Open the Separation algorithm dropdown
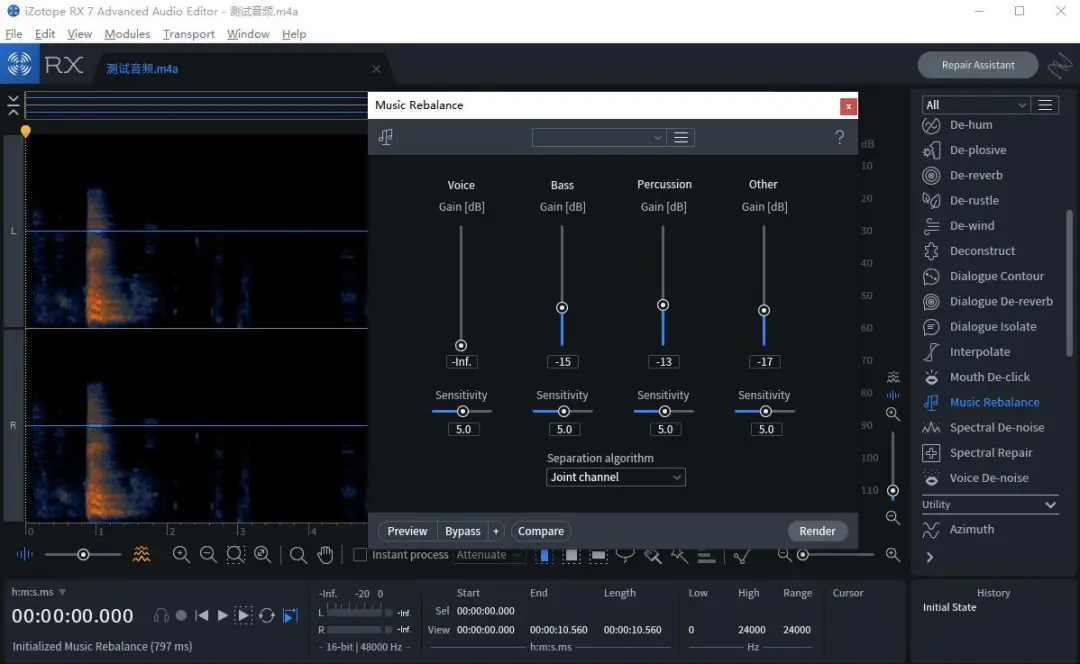The height and width of the screenshot is (664, 1080). [x=615, y=477]
